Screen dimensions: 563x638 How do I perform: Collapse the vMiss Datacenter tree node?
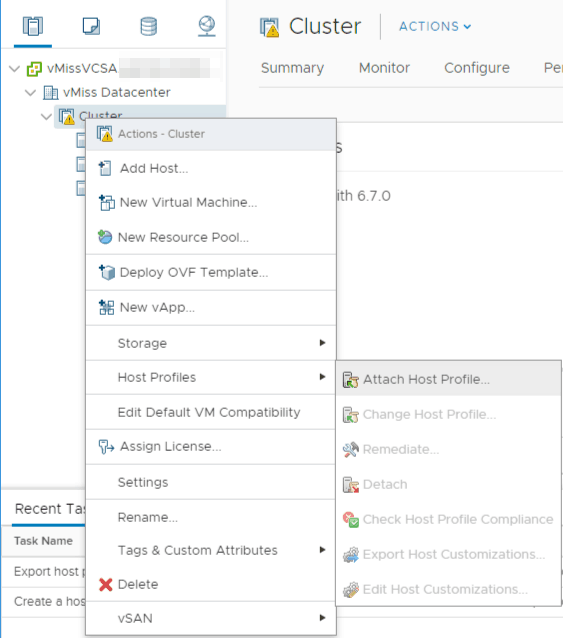tap(31, 93)
